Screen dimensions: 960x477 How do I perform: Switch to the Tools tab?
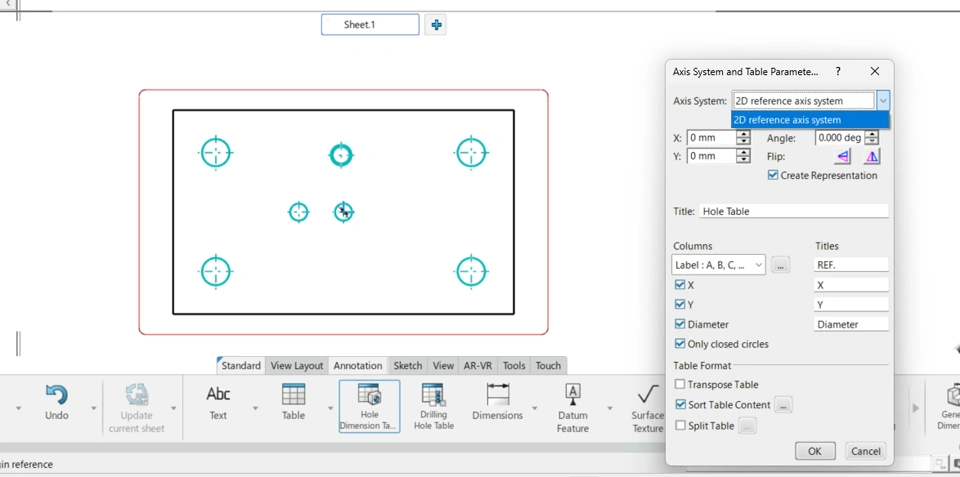(x=514, y=366)
